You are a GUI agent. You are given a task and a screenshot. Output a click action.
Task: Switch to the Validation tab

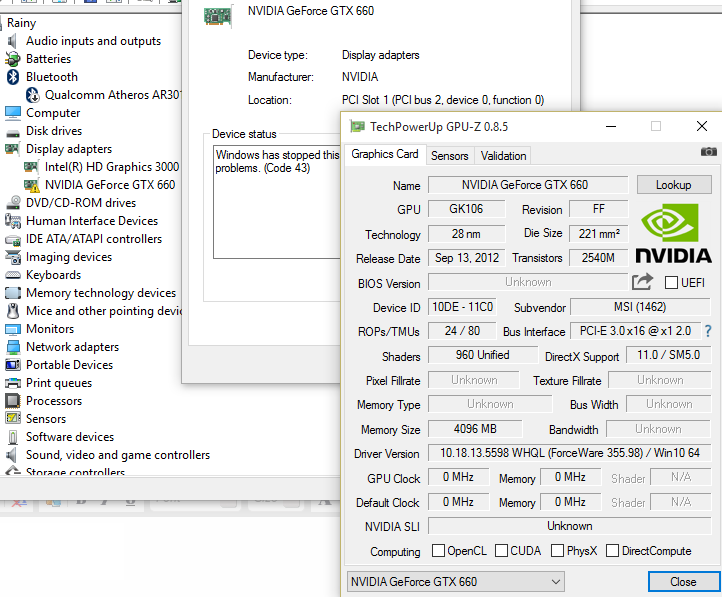pos(503,156)
